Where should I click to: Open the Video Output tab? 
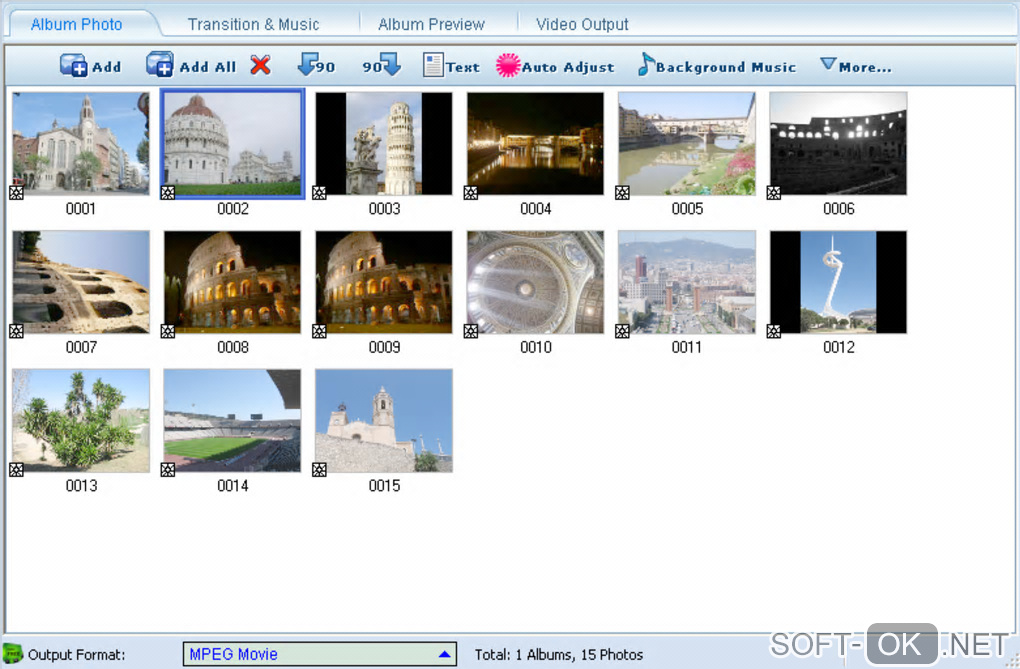pos(582,25)
